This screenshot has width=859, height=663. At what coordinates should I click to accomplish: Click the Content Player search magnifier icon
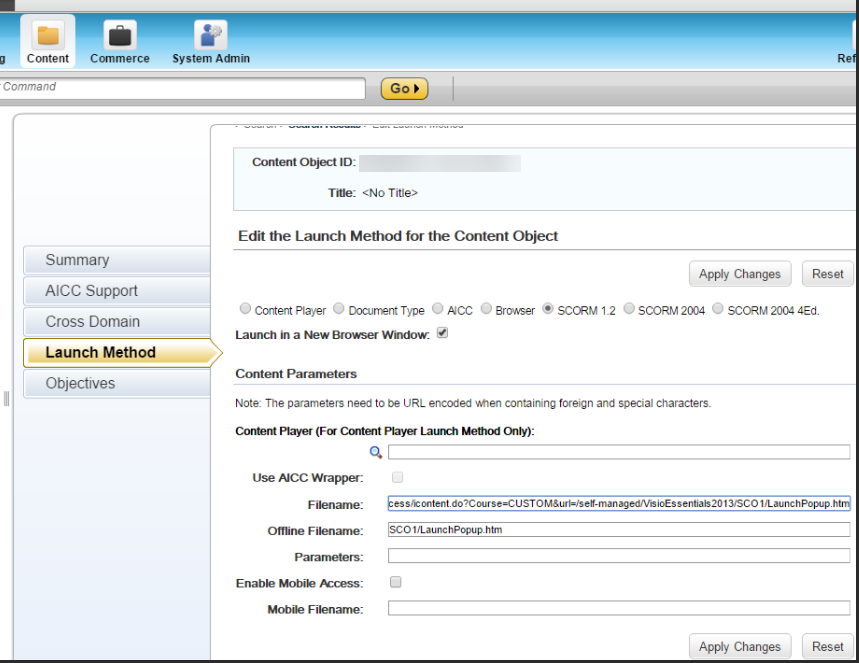point(376,453)
